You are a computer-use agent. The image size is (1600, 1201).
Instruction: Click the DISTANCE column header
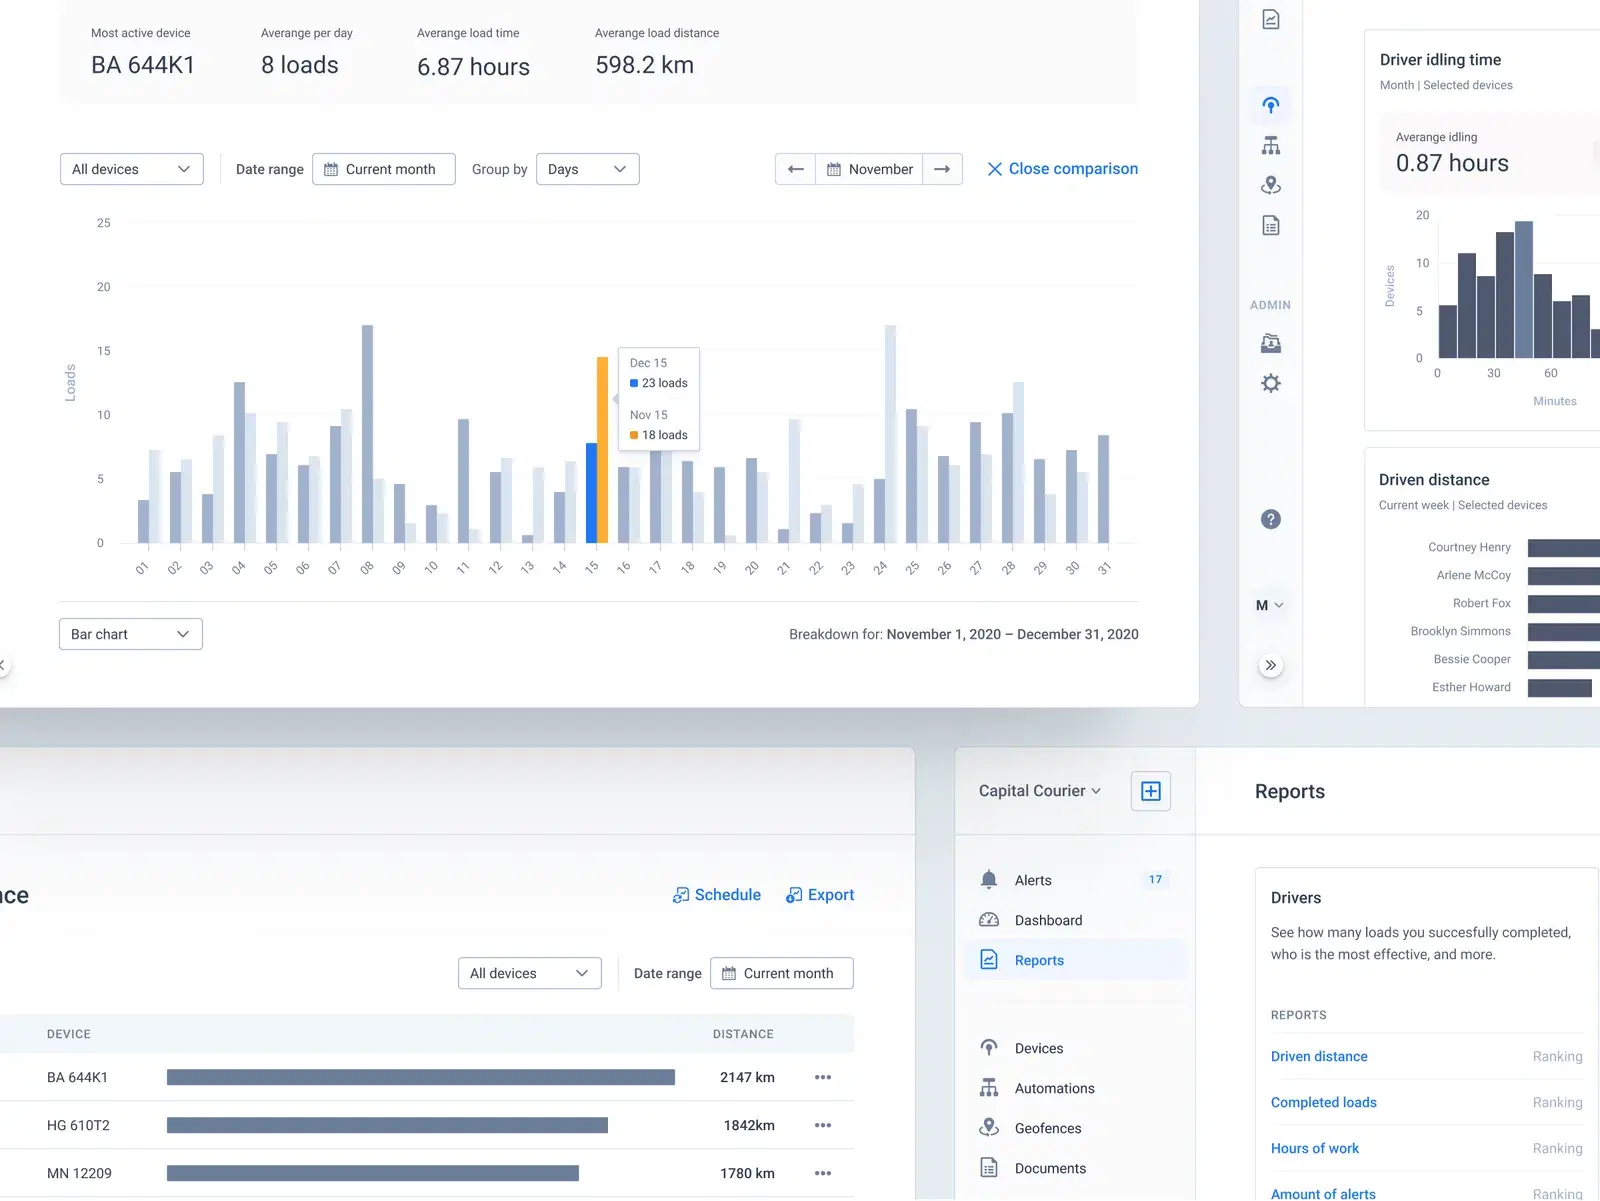click(x=743, y=1034)
